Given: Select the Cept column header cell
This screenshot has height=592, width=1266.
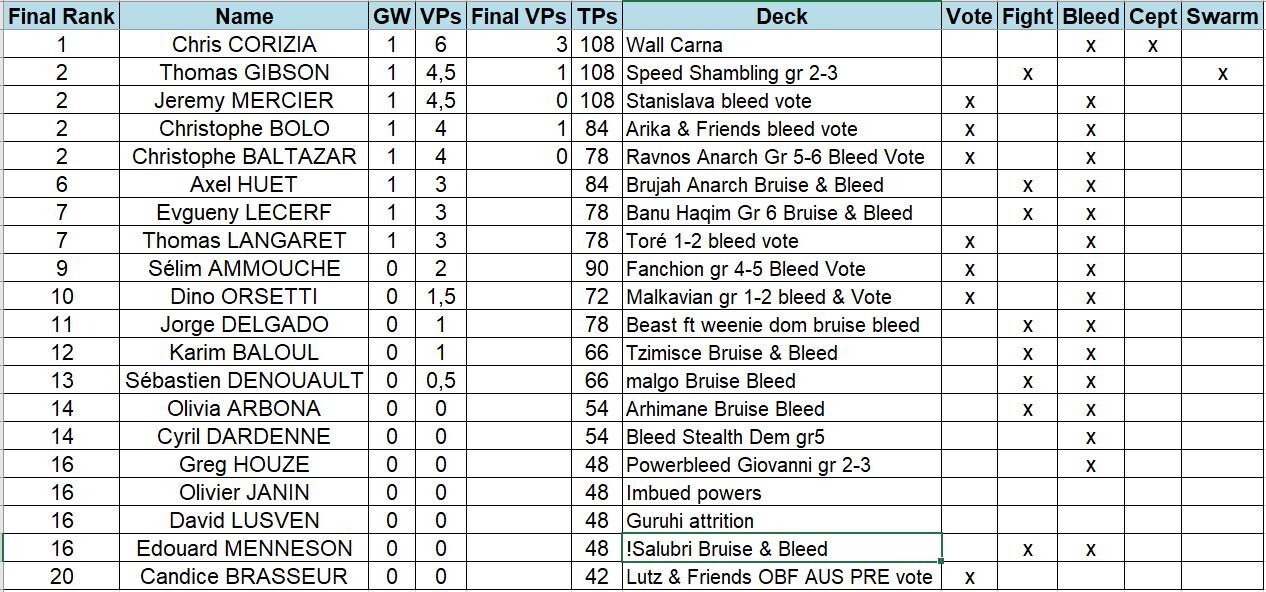Looking at the screenshot, I should click(1153, 16).
